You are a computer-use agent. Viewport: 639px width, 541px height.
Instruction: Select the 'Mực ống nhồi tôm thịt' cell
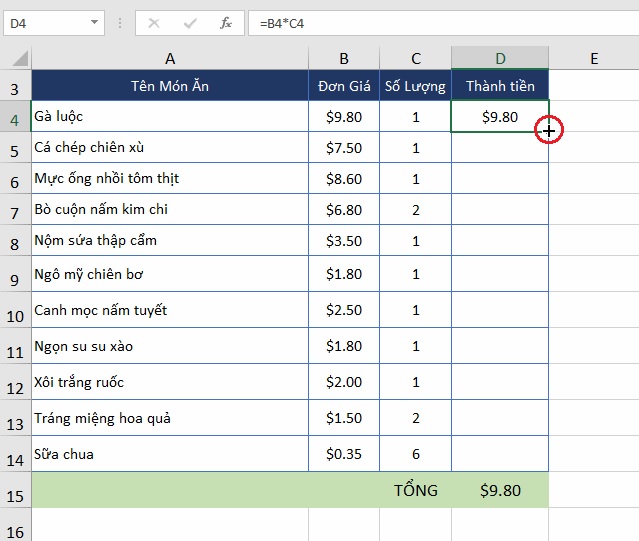[x=170, y=178]
